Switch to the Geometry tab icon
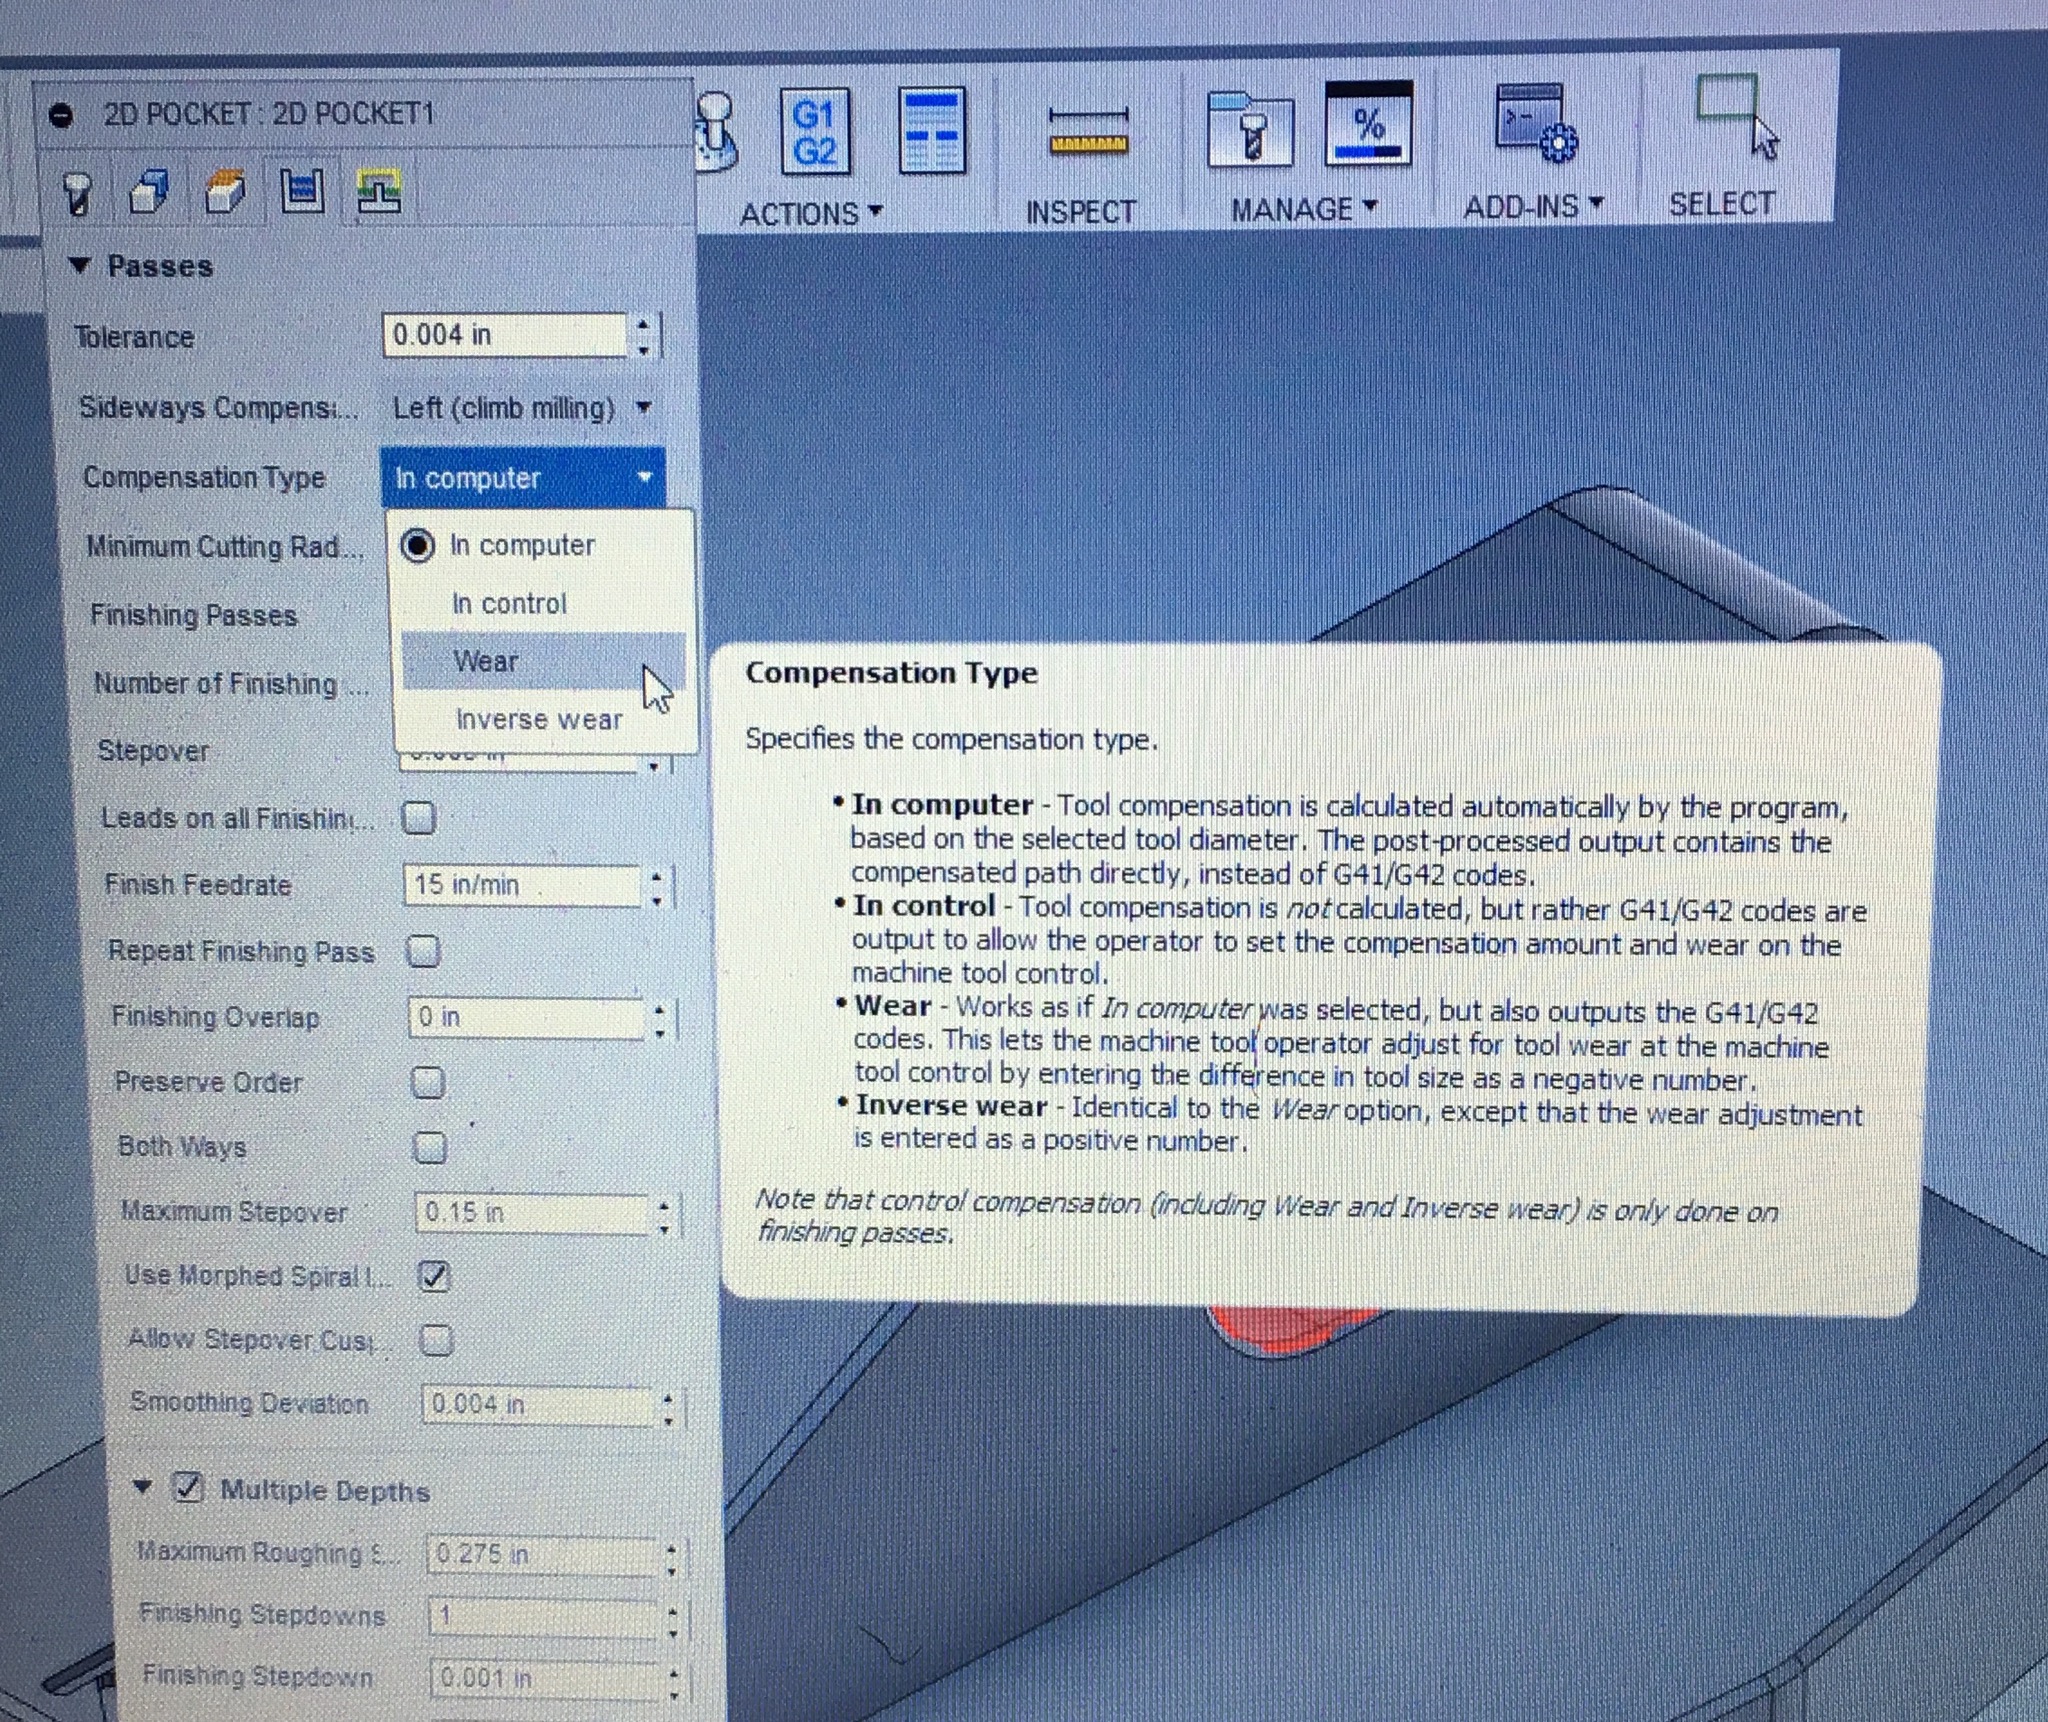 [x=150, y=190]
